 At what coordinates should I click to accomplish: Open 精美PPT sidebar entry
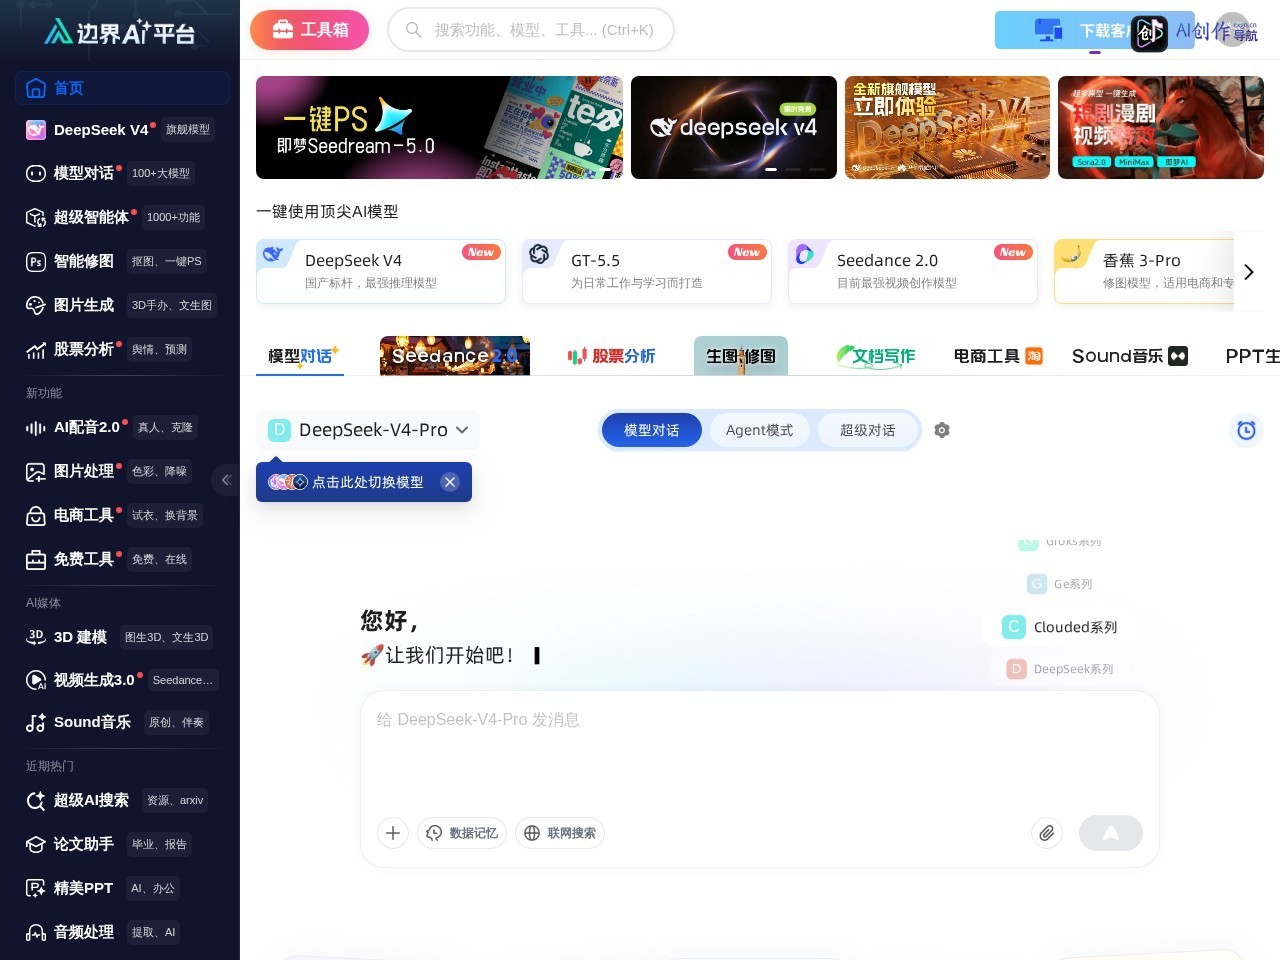tap(122, 888)
